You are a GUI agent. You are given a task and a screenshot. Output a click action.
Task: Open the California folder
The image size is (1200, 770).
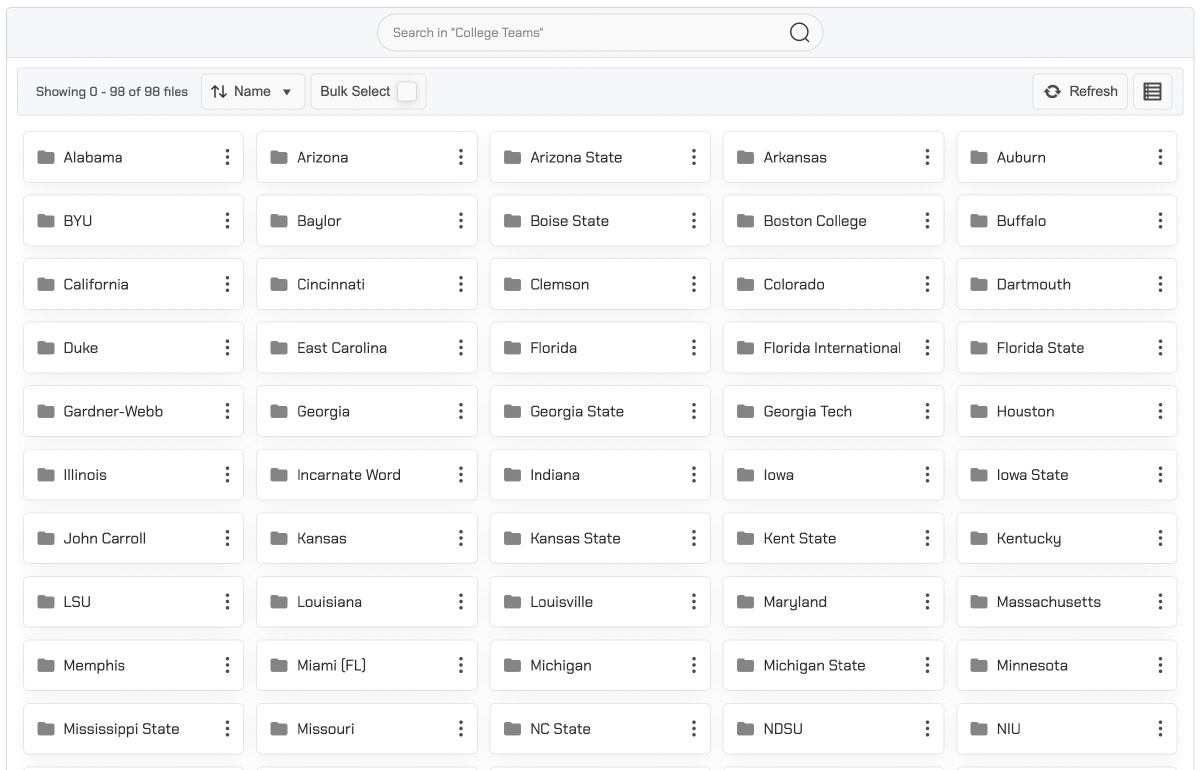click(x=133, y=284)
